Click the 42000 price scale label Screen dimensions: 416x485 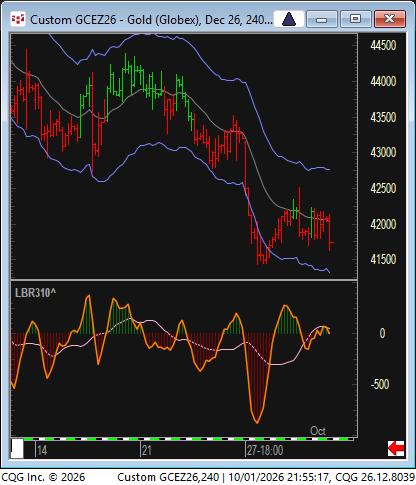tap(383, 224)
